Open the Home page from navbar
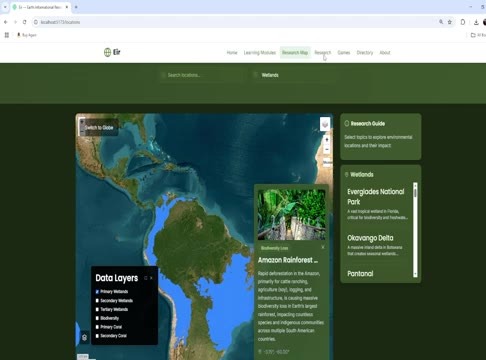This screenshot has width=486, height=360. point(232,53)
